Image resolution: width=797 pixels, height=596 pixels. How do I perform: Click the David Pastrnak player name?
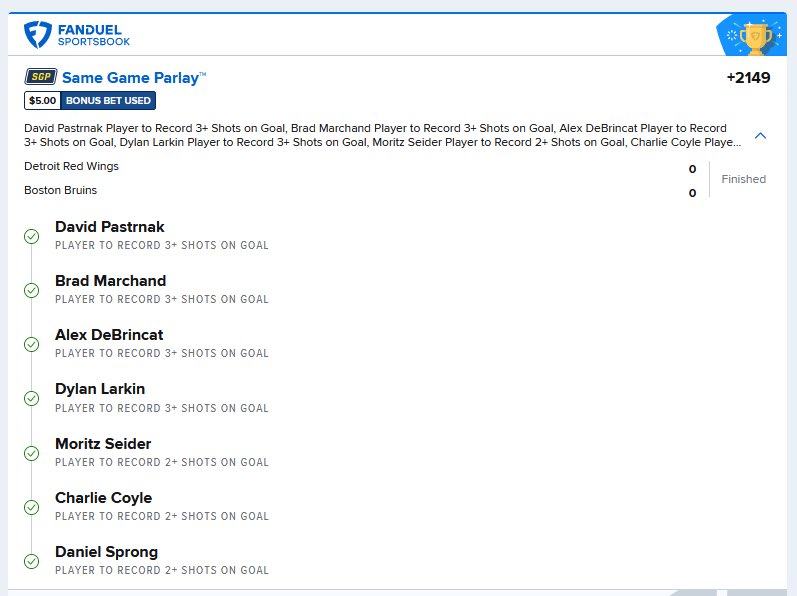click(110, 227)
